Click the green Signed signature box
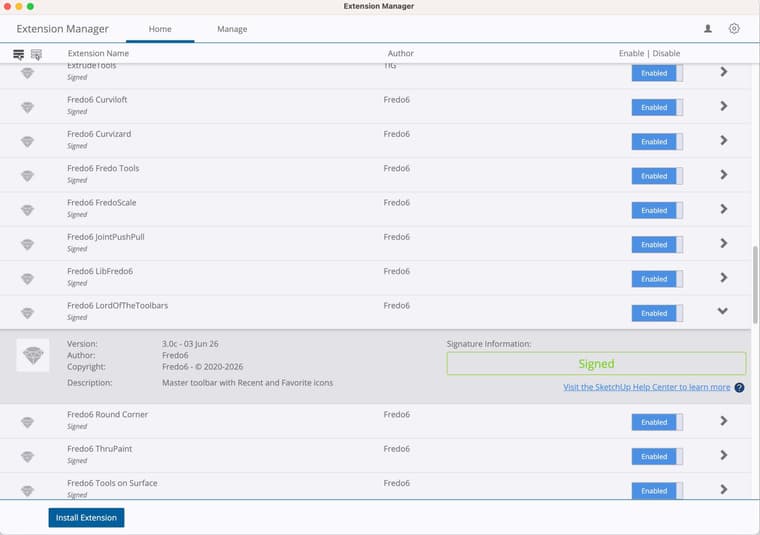 click(596, 363)
